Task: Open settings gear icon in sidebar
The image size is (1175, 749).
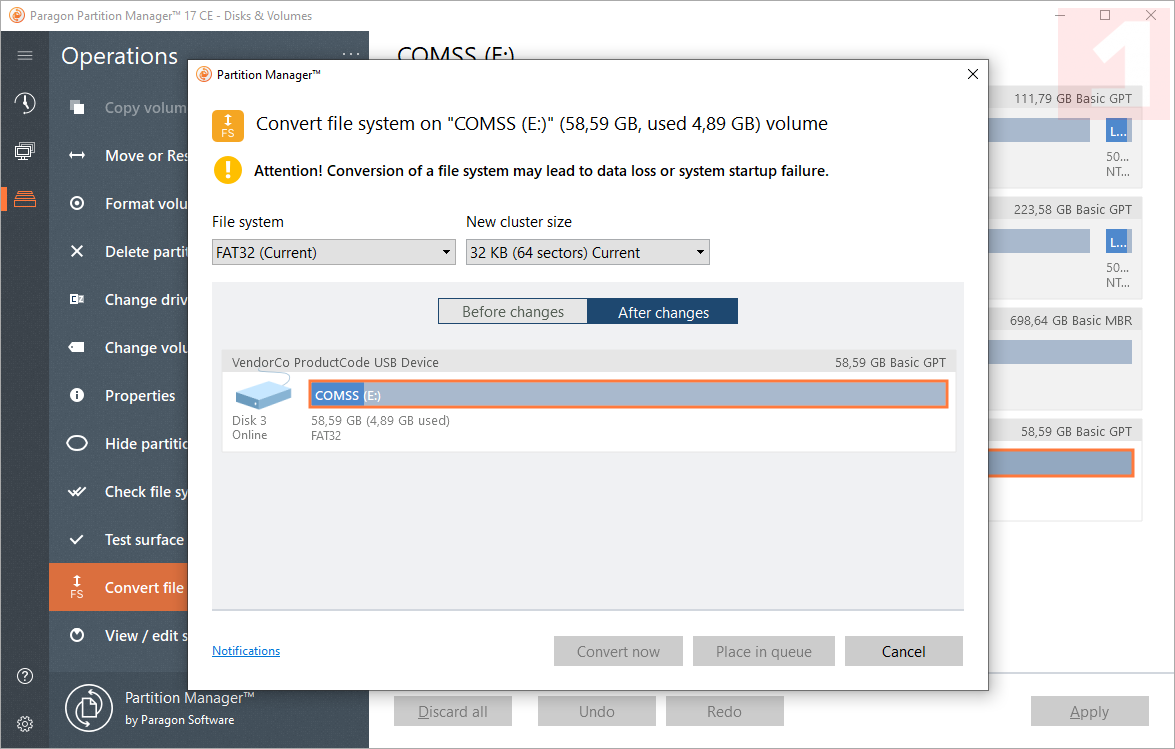Action: pos(25,724)
